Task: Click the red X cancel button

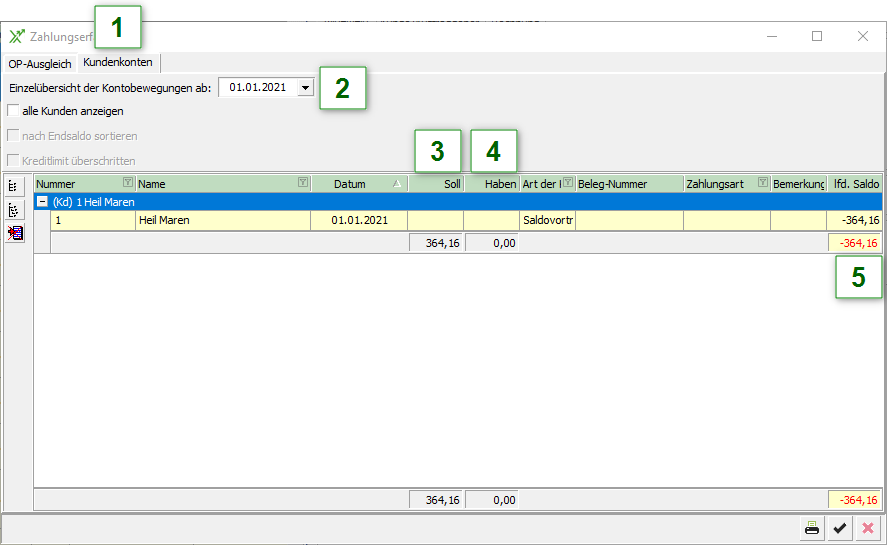Action: [868, 529]
